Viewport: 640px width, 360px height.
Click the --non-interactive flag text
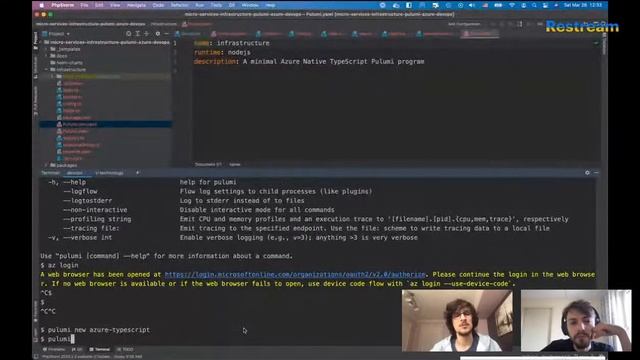(x=96, y=210)
